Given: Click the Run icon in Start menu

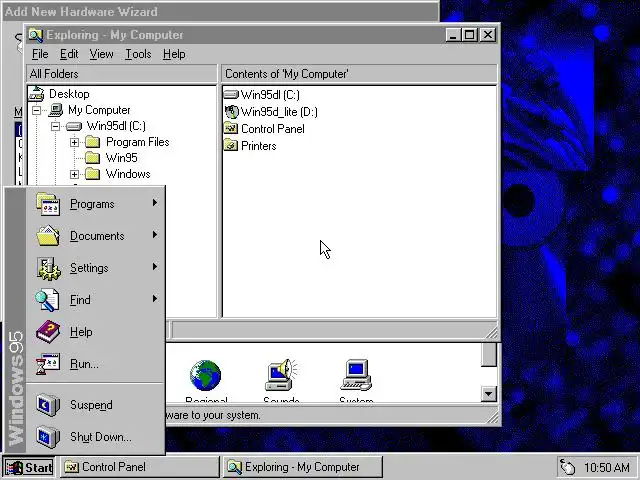Looking at the screenshot, I should [x=48, y=364].
